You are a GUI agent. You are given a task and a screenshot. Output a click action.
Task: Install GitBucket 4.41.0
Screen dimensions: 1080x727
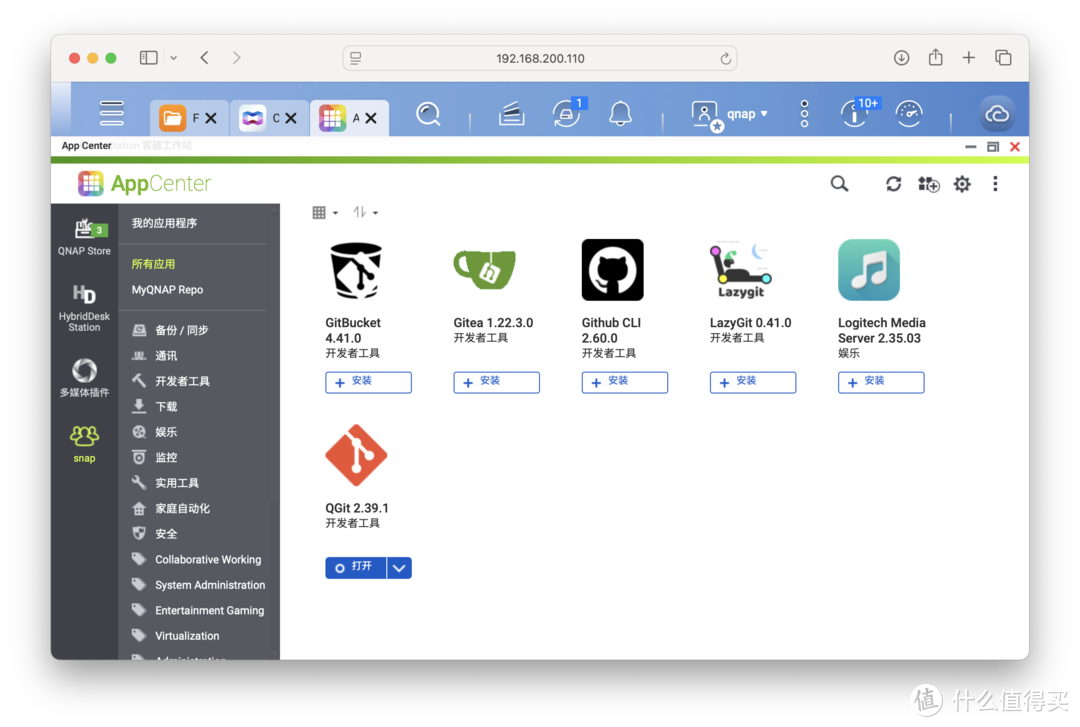pos(368,382)
